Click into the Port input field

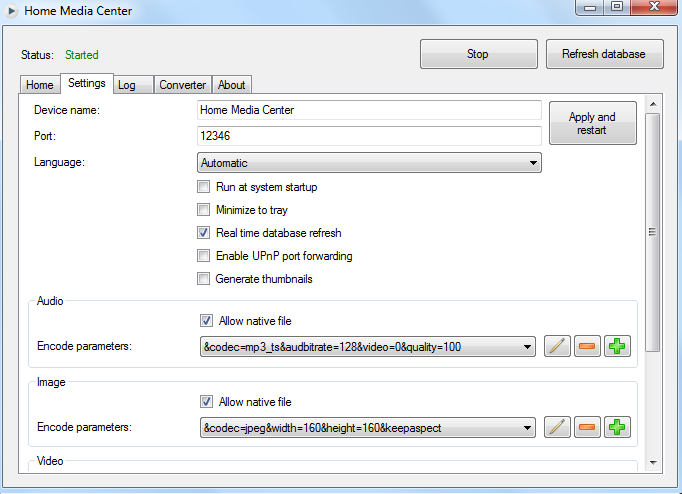[369, 135]
